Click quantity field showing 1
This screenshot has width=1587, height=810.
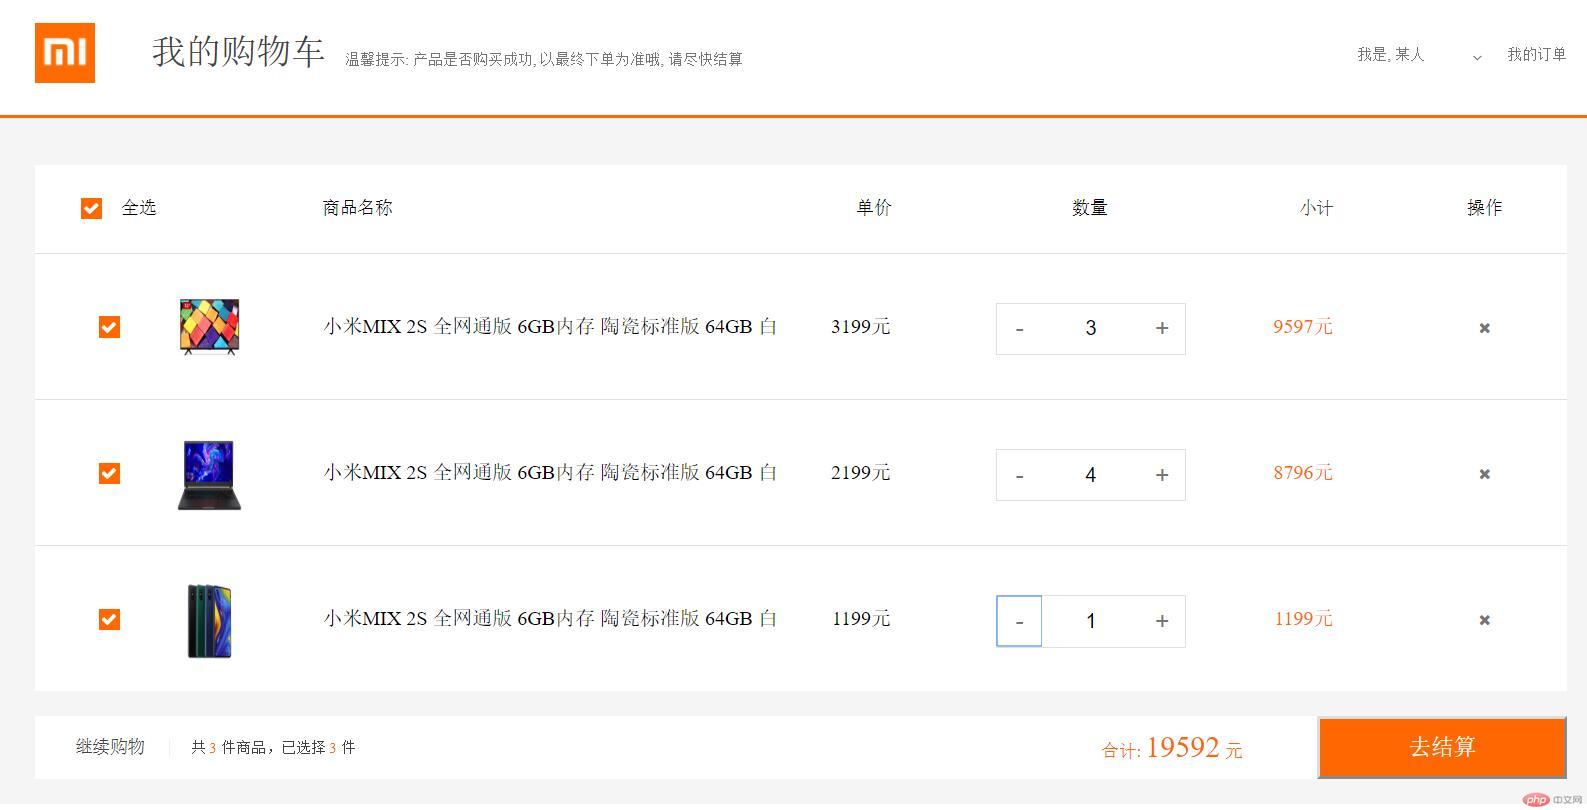[x=1091, y=621]
